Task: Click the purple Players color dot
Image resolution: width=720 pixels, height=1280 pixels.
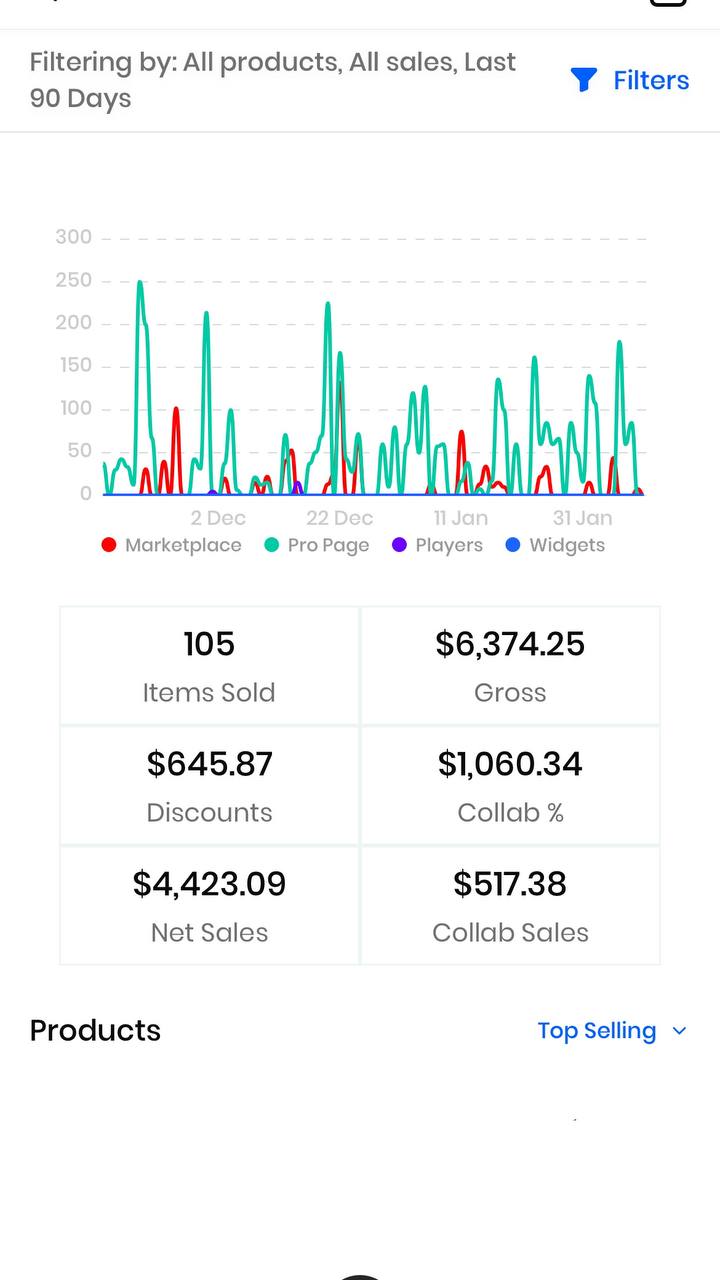Action: pos(399,545)
